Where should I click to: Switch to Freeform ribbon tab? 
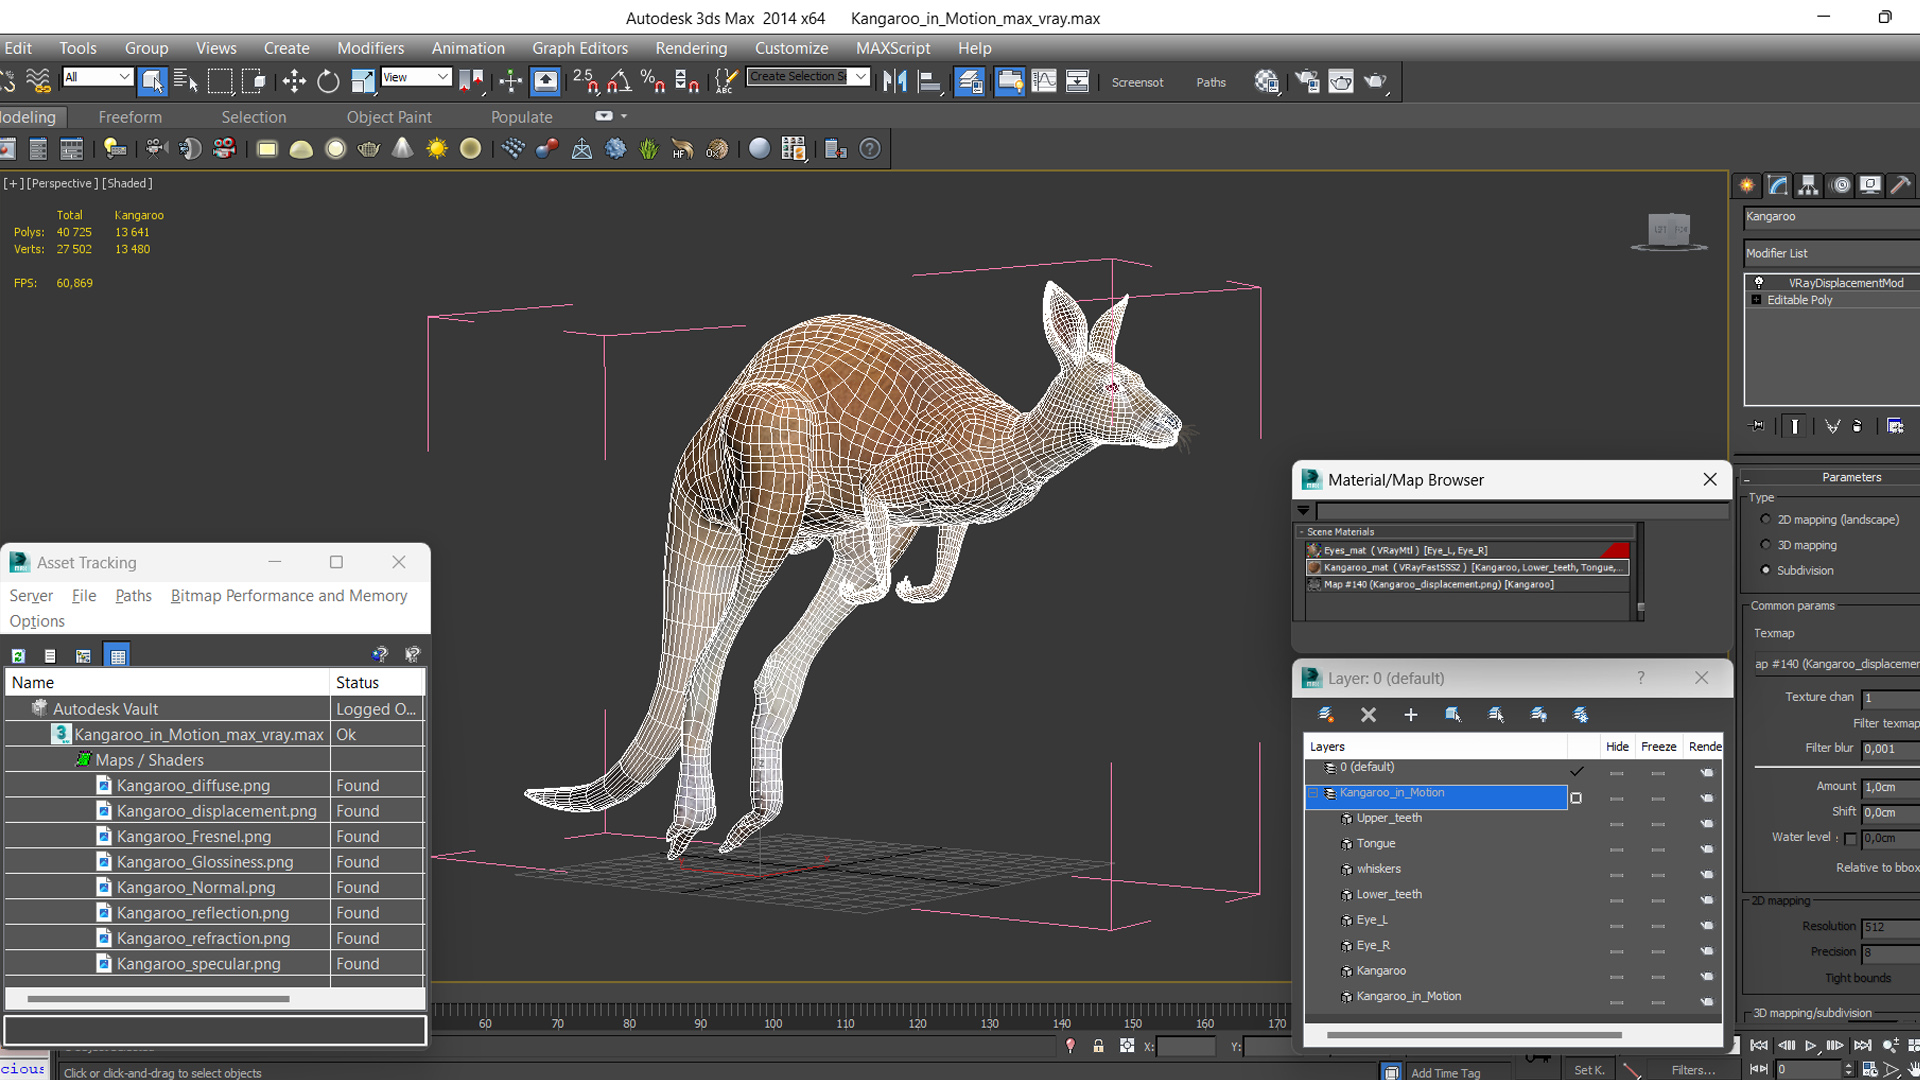(130, 117)
